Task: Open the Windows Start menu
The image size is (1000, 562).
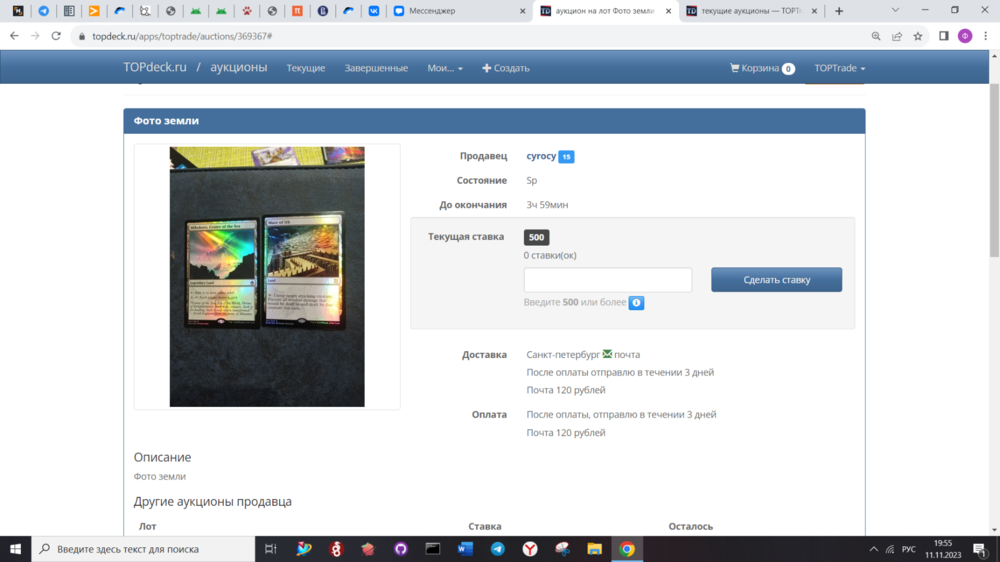Action: tap(15, 549)
